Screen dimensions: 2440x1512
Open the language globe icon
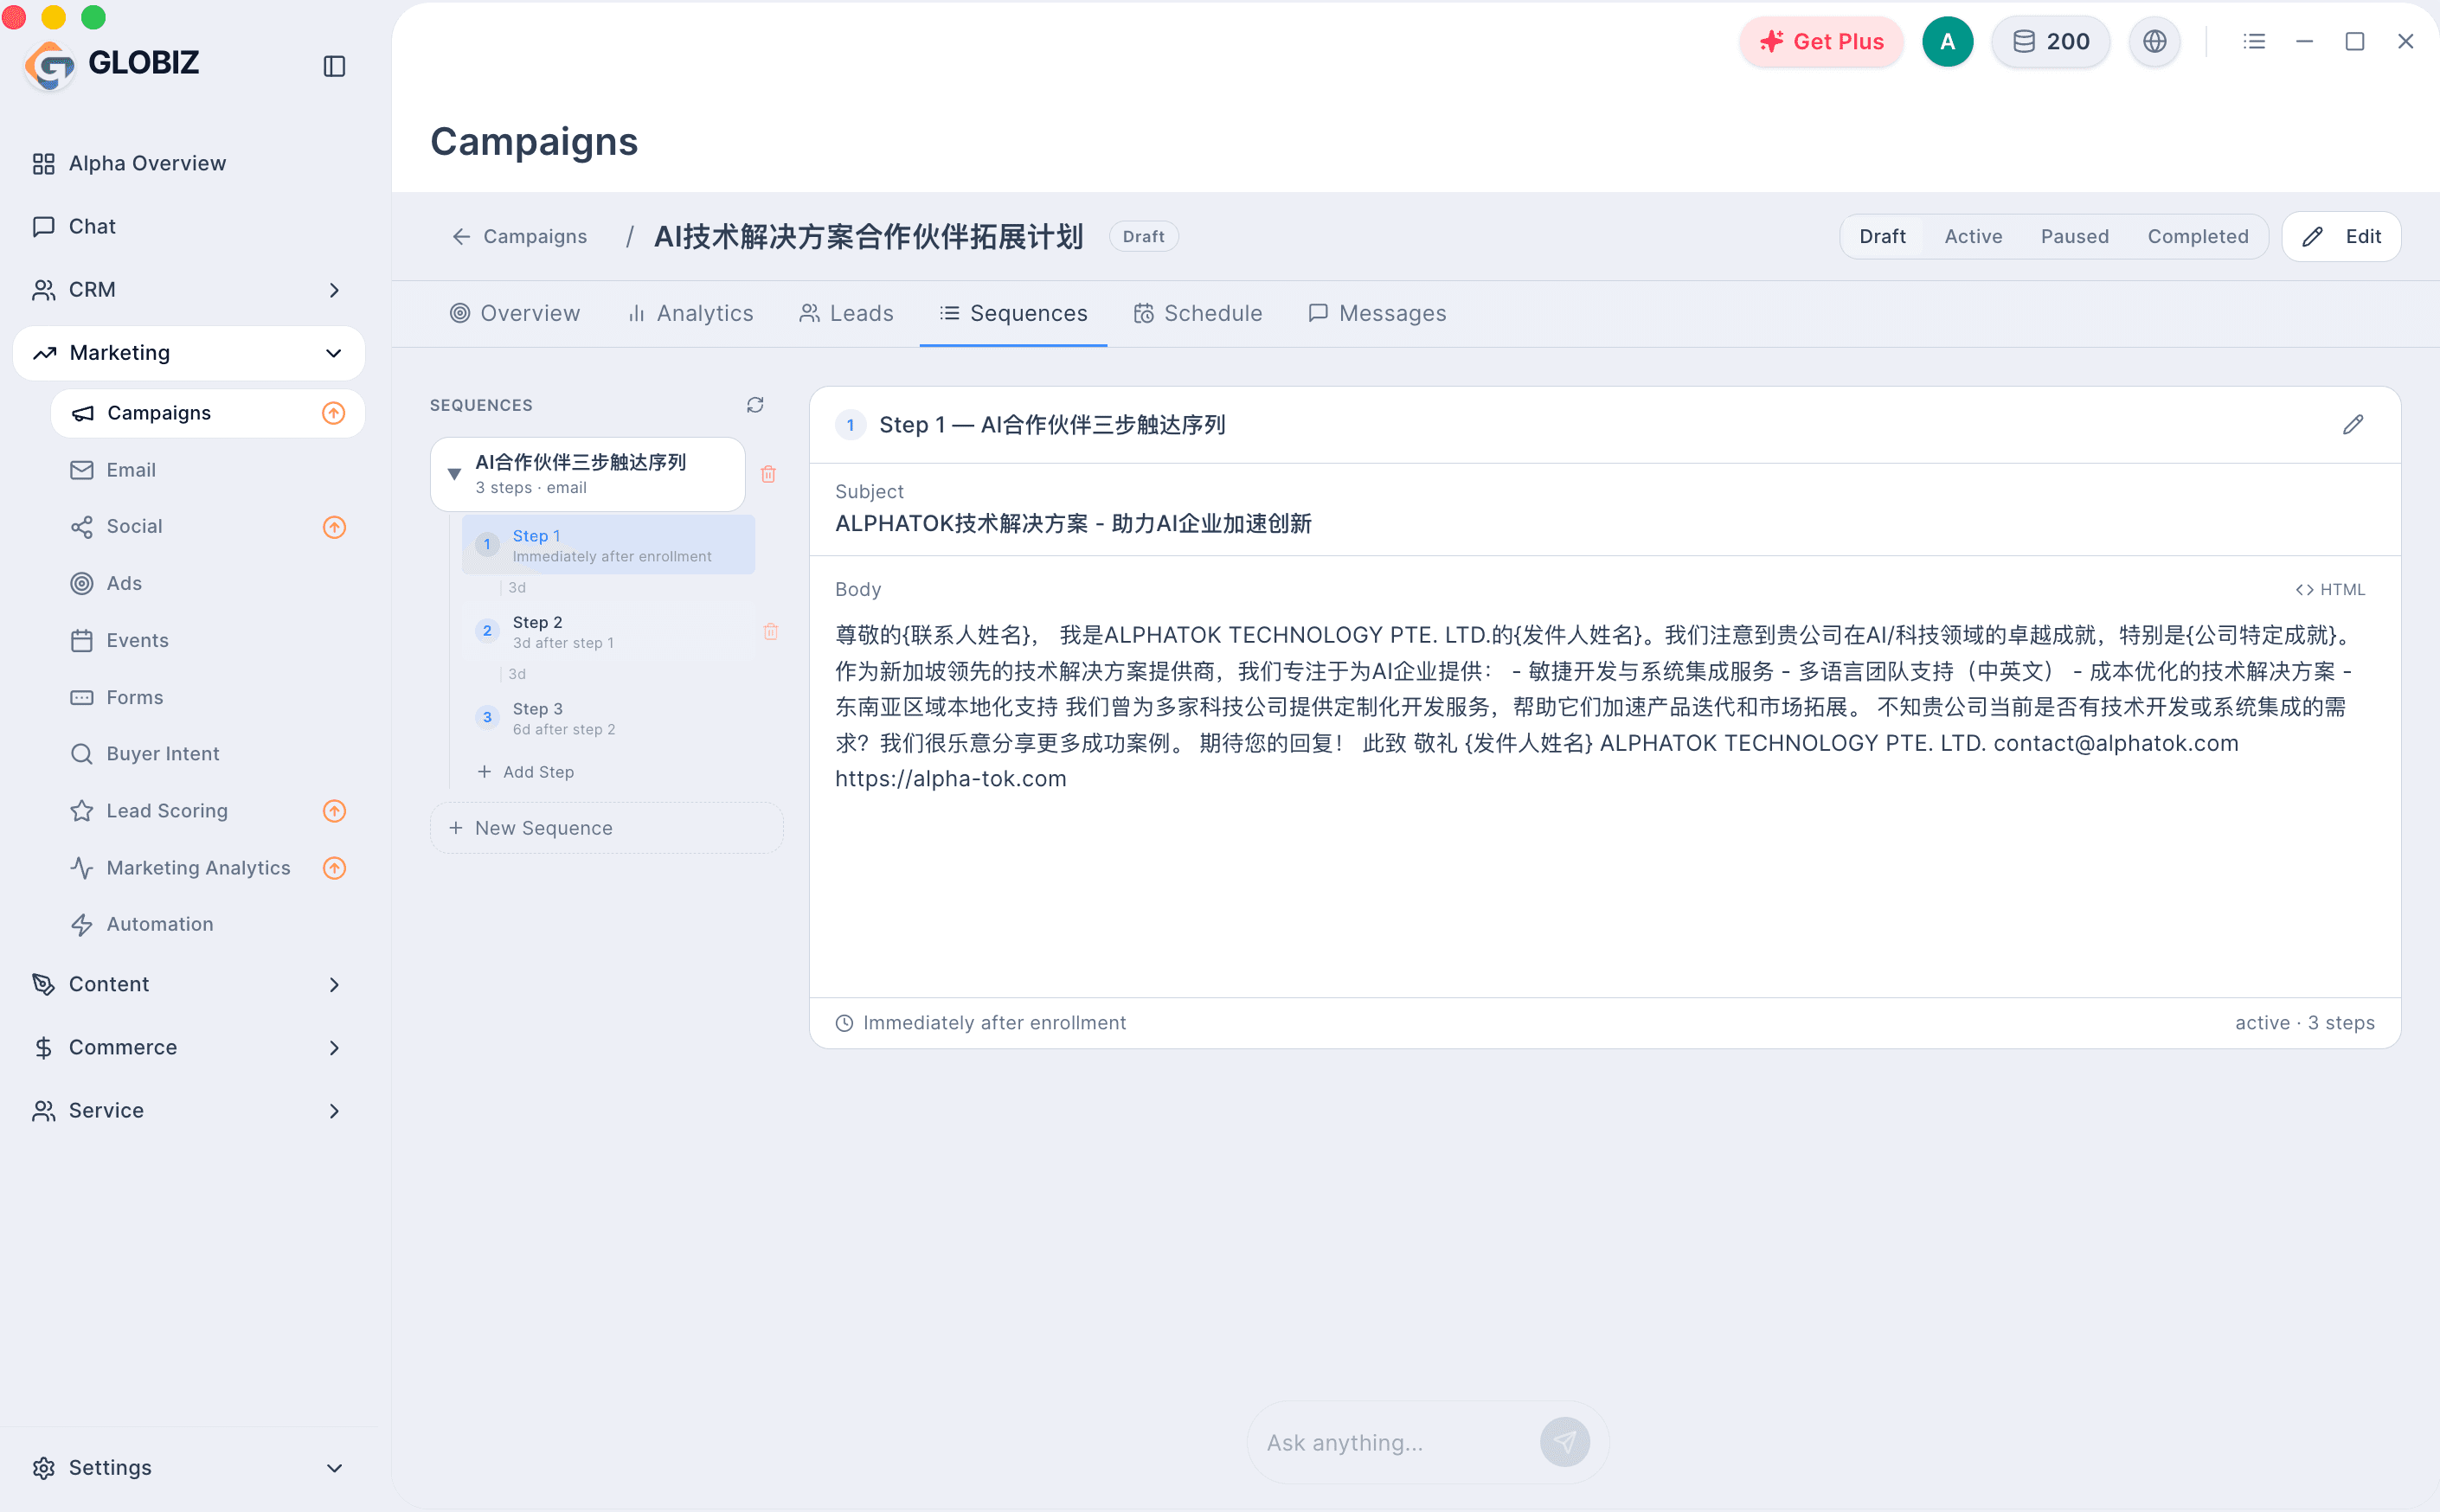2154,41
